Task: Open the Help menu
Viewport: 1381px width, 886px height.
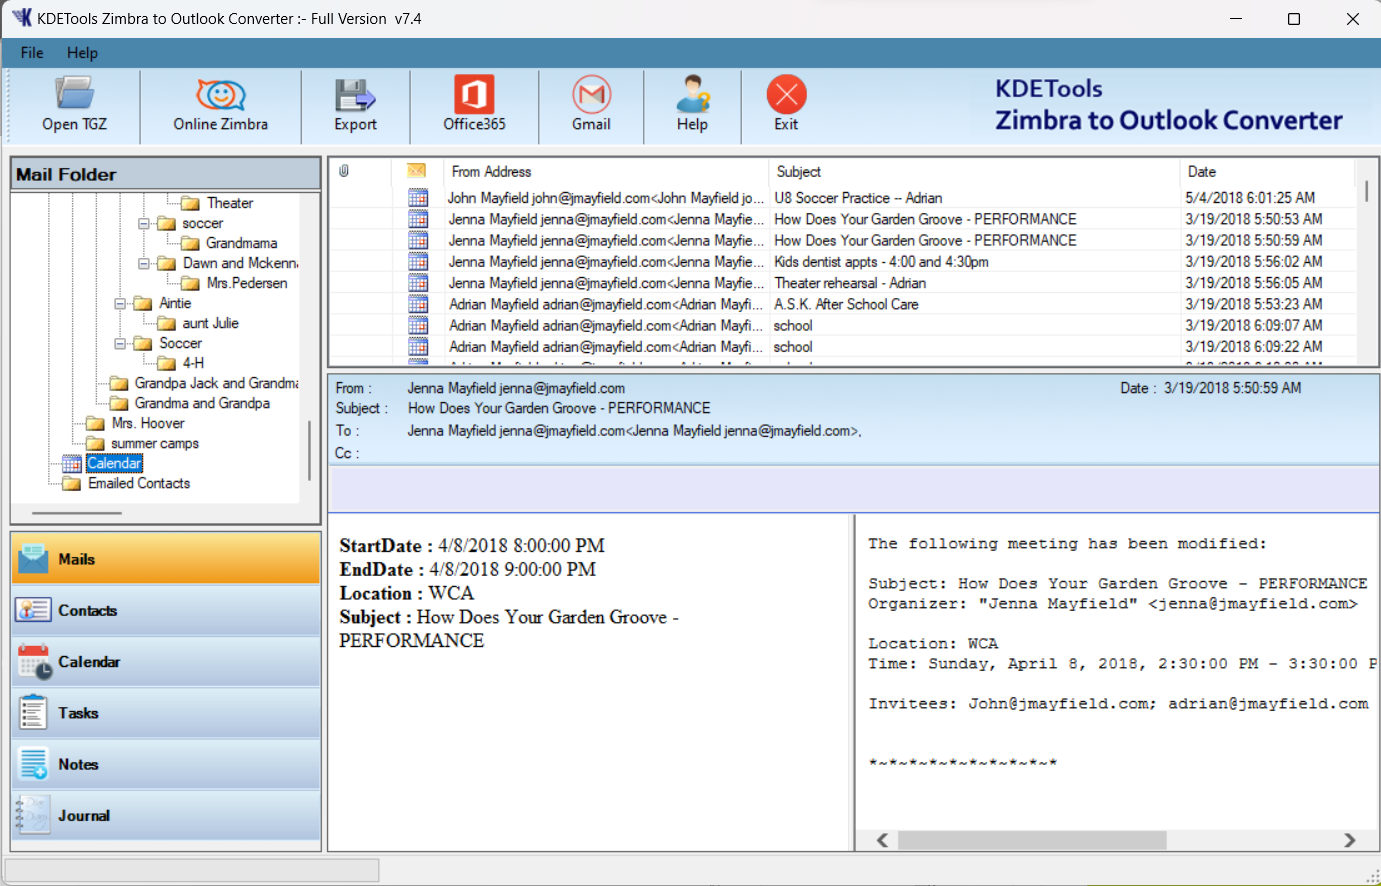Action: [82, 53]
